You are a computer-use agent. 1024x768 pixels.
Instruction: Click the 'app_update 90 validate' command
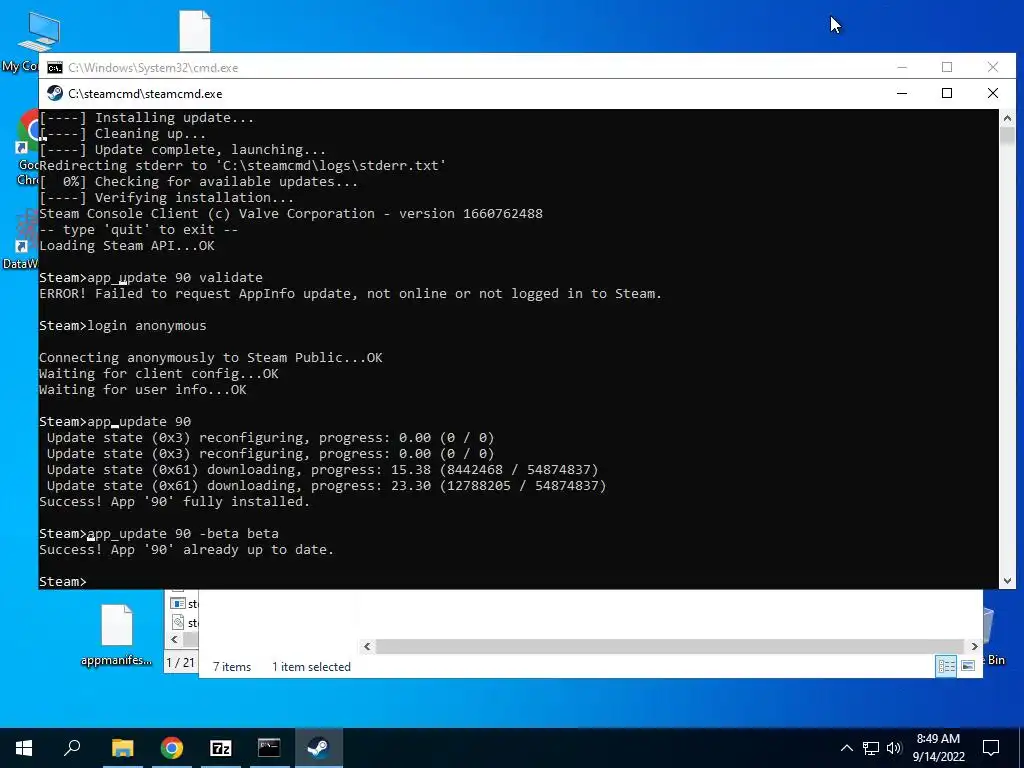151,278
